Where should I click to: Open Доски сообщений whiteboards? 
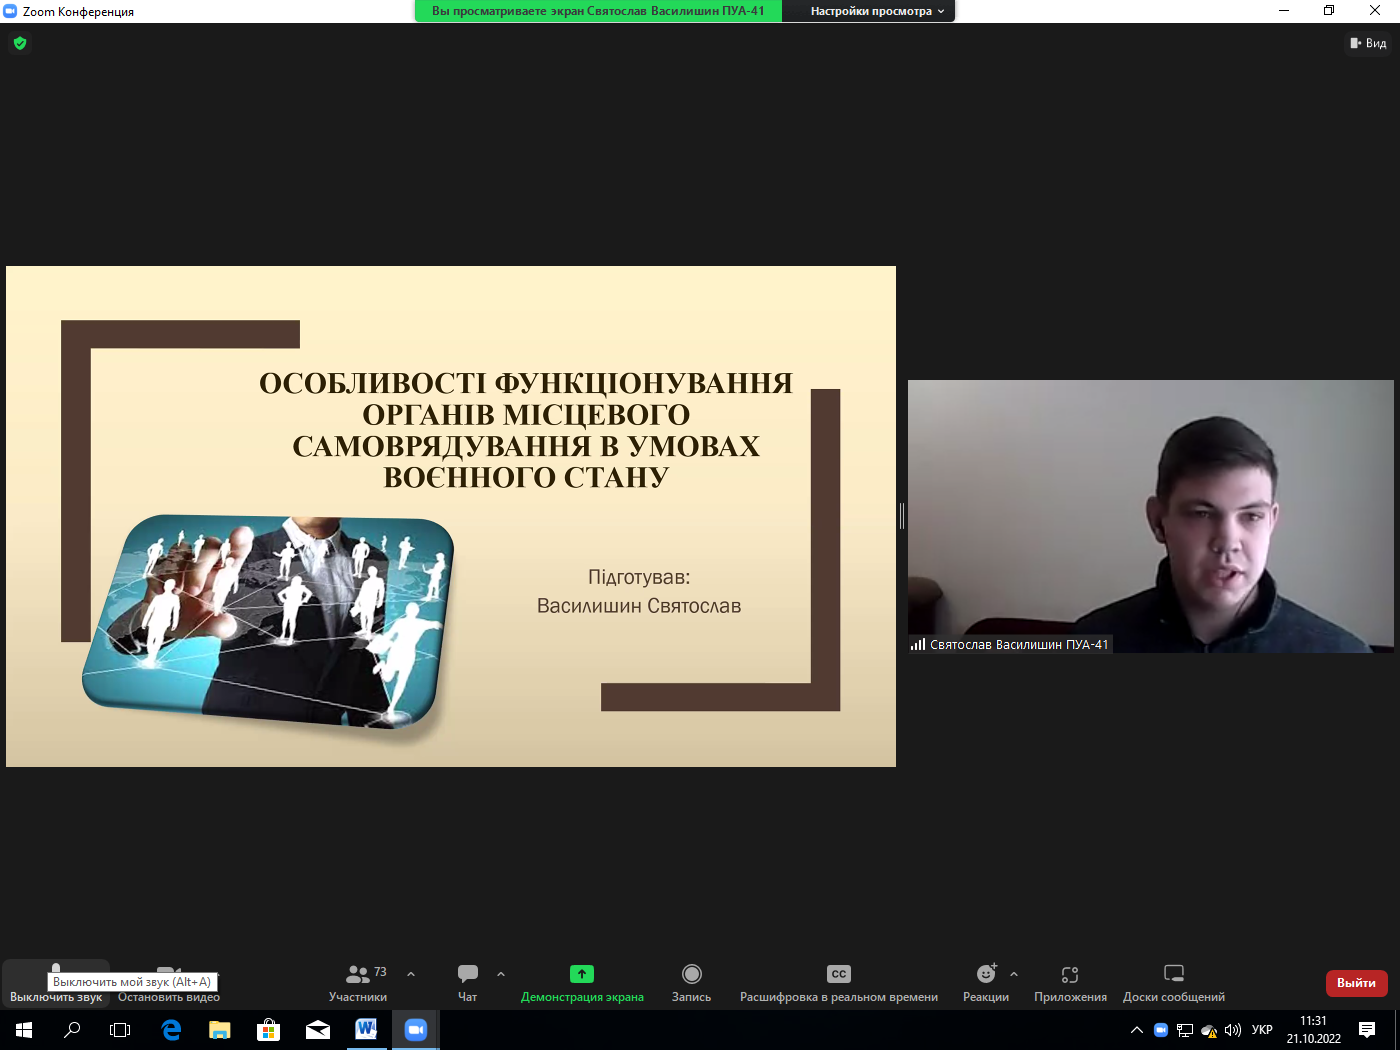tap(1174, 983)
